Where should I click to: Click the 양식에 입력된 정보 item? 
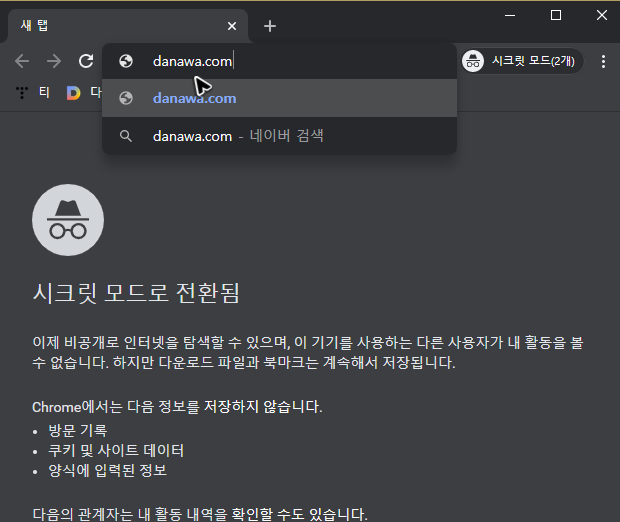107,470
